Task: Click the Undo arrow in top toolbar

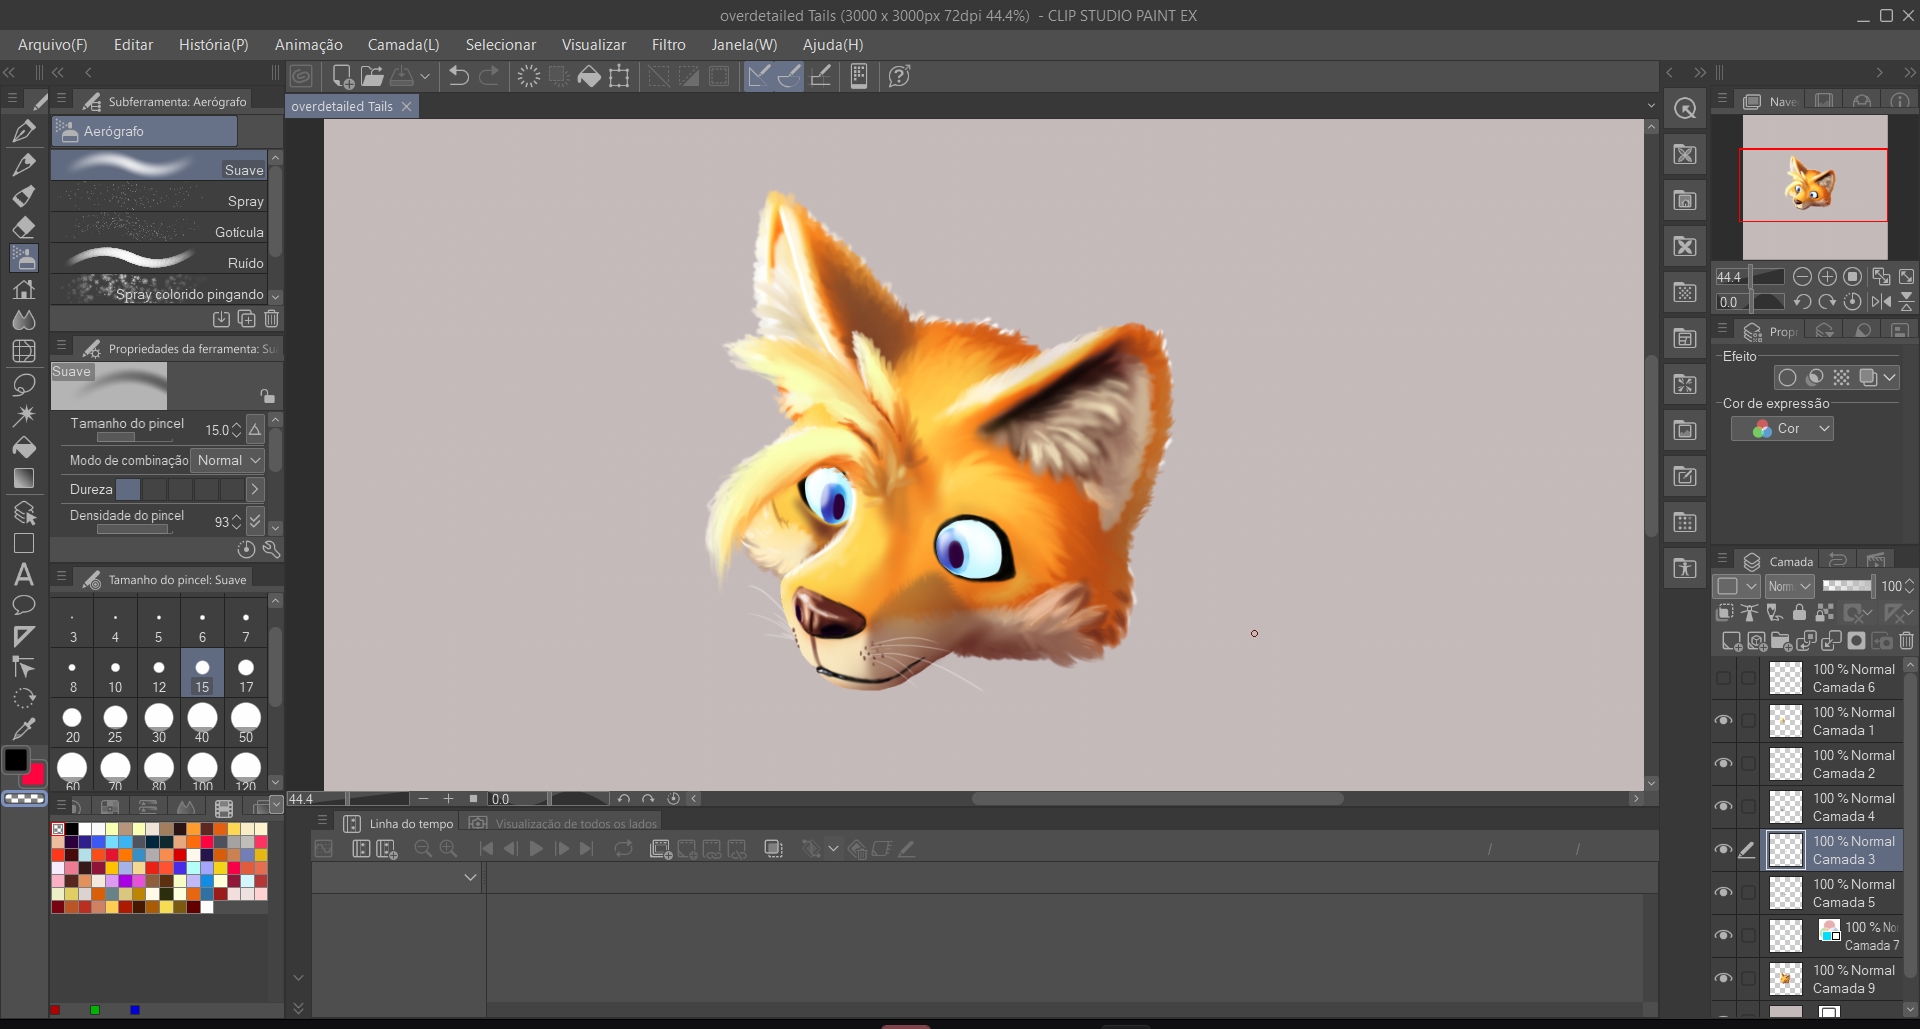Action: [x=458, y=76]
